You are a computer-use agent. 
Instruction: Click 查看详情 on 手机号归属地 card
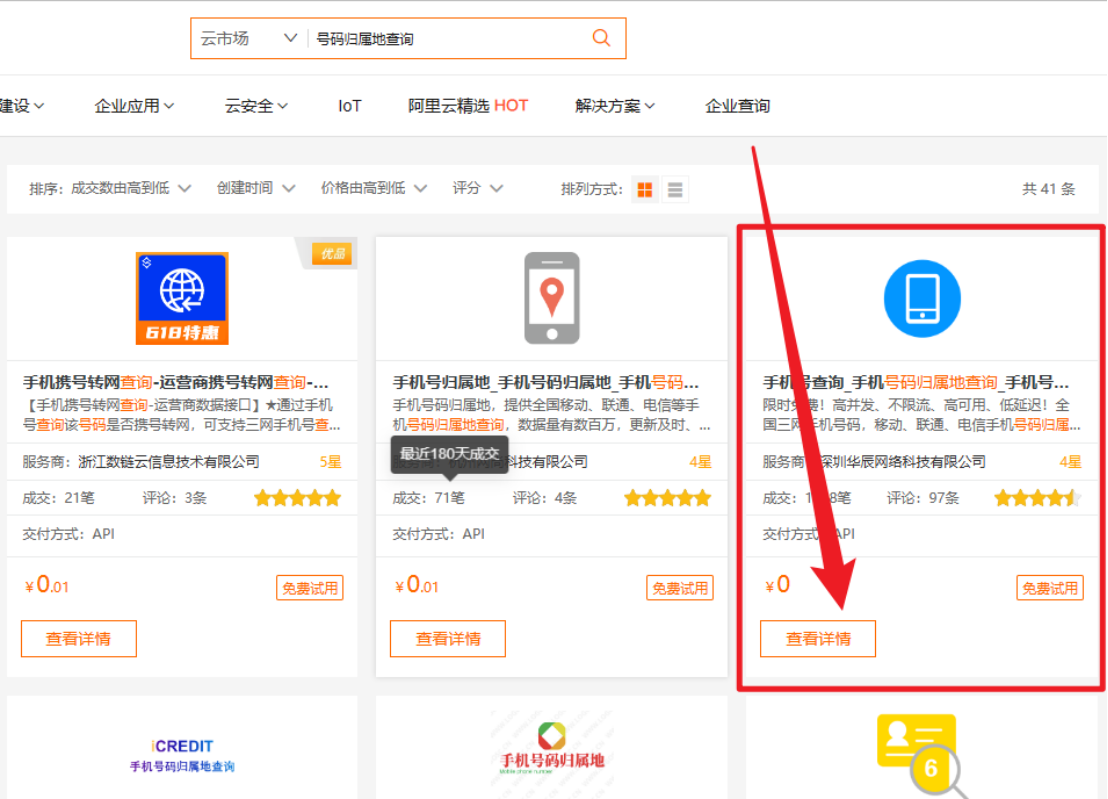(x=448, y=639)
